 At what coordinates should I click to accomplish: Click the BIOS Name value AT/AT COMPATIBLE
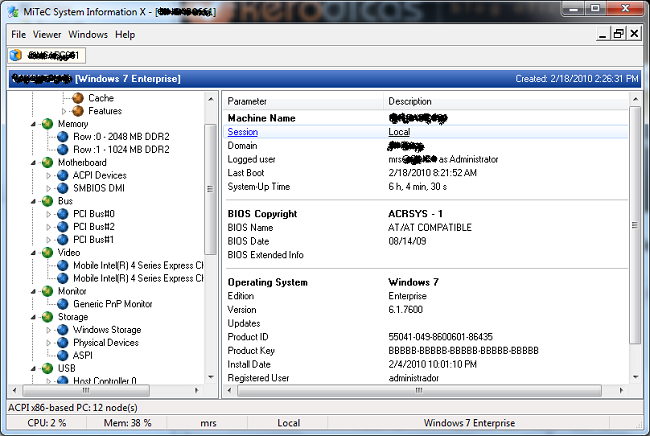click(x=430, y=228)
